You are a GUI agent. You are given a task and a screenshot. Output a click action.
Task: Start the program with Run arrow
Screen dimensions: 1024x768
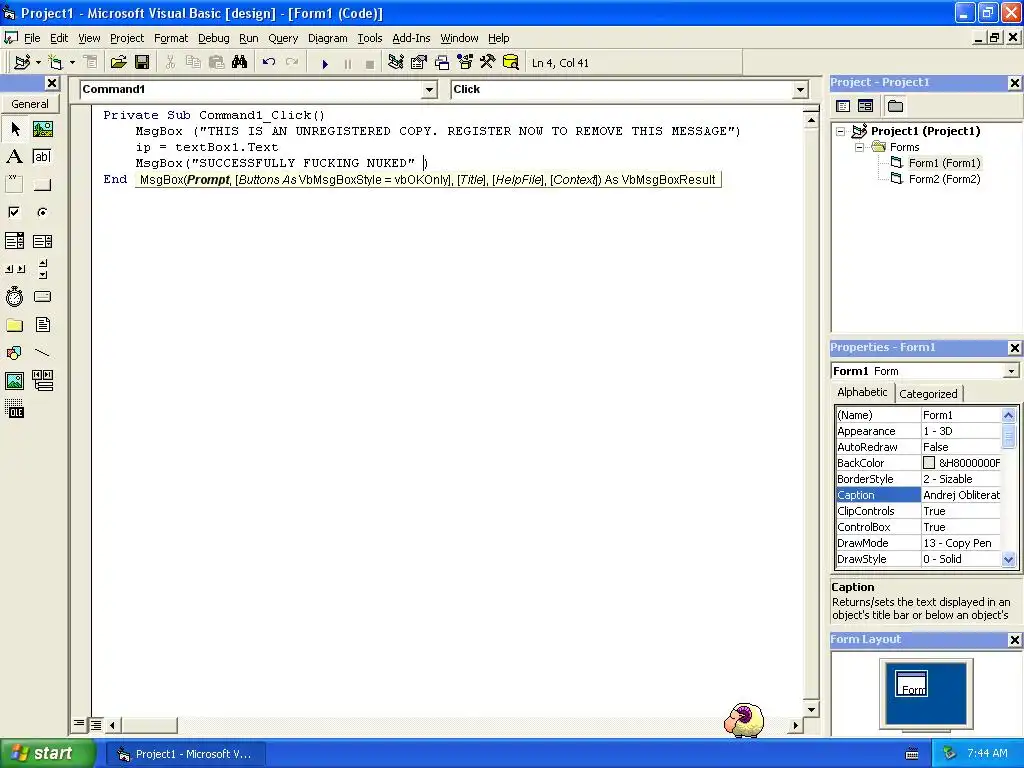pos(325,63)
